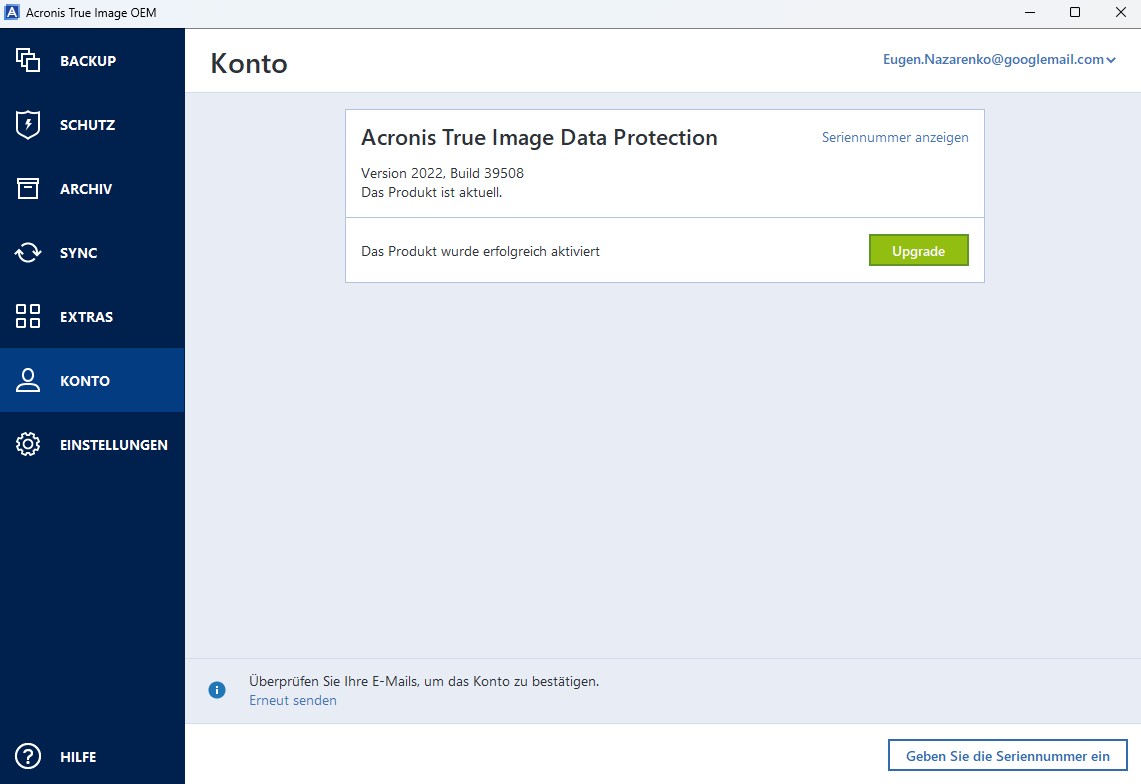Select the Archiv box icon
This screenshot has height=784, width=1141.
28,189
